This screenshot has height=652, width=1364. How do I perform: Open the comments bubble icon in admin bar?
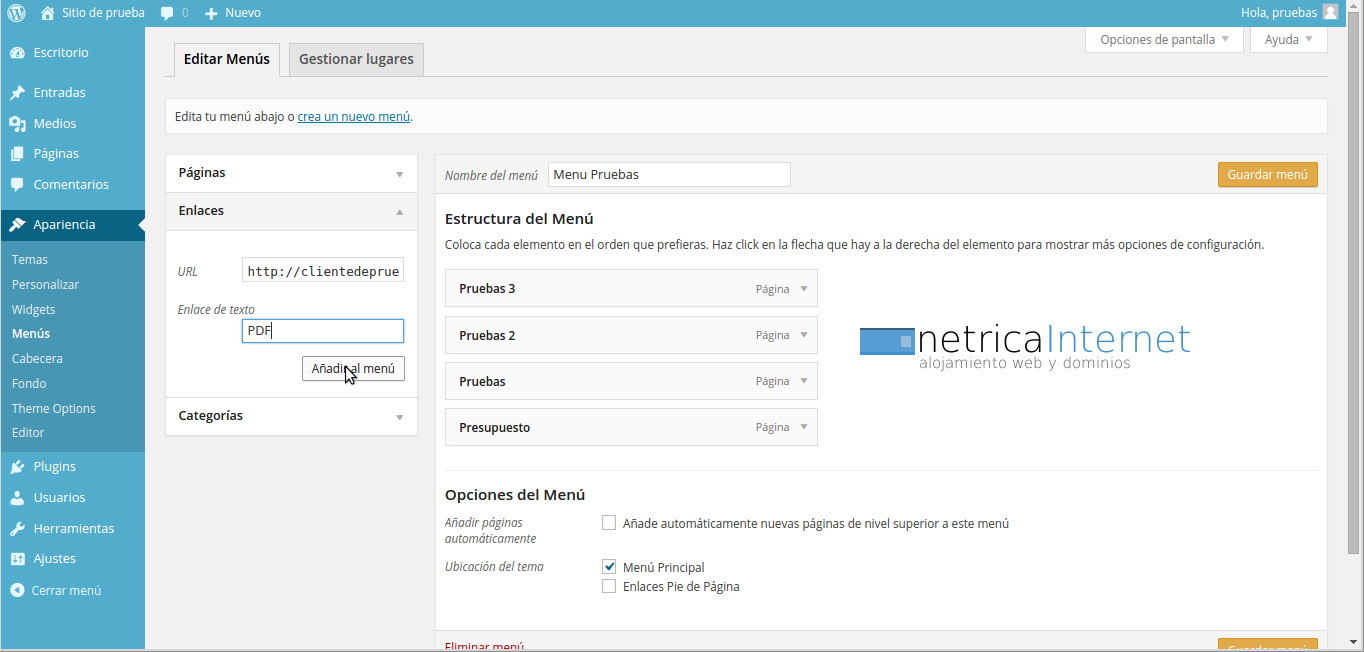[167, 13]
